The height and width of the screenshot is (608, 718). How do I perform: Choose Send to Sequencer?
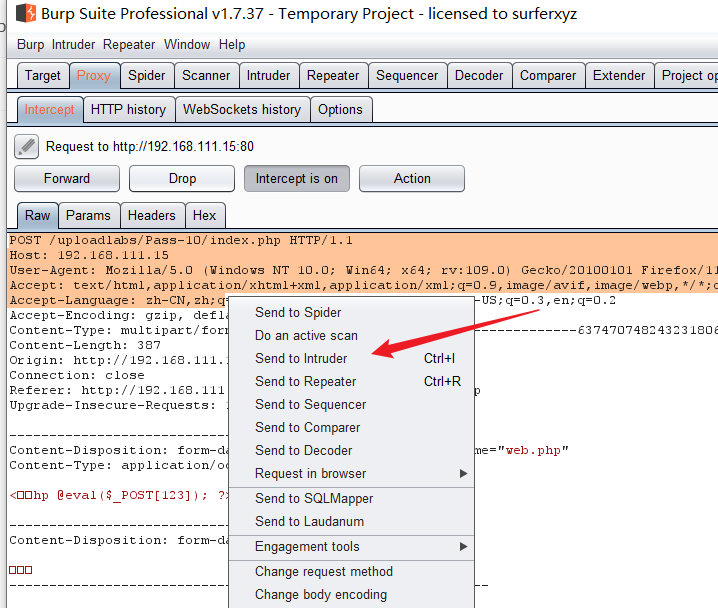pos(351,405)
